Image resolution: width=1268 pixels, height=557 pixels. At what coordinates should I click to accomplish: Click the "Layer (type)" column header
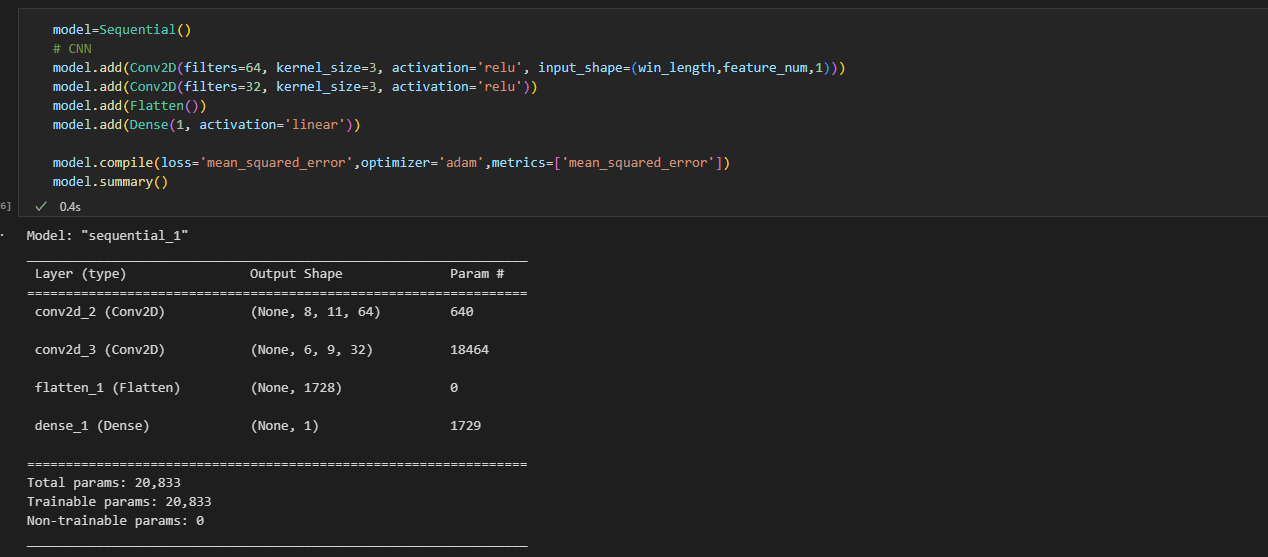tap(80, 274)
